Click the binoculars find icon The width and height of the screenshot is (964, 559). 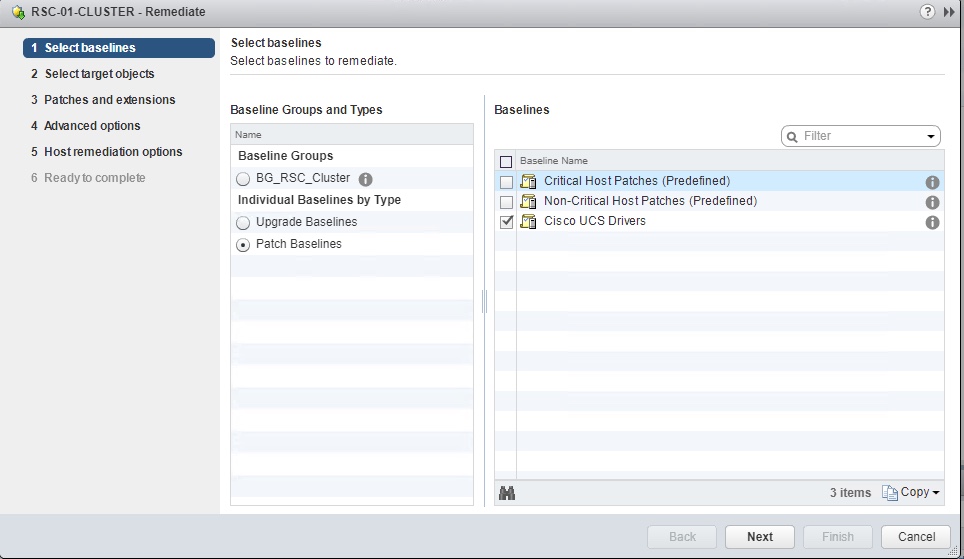pos(507,493)
